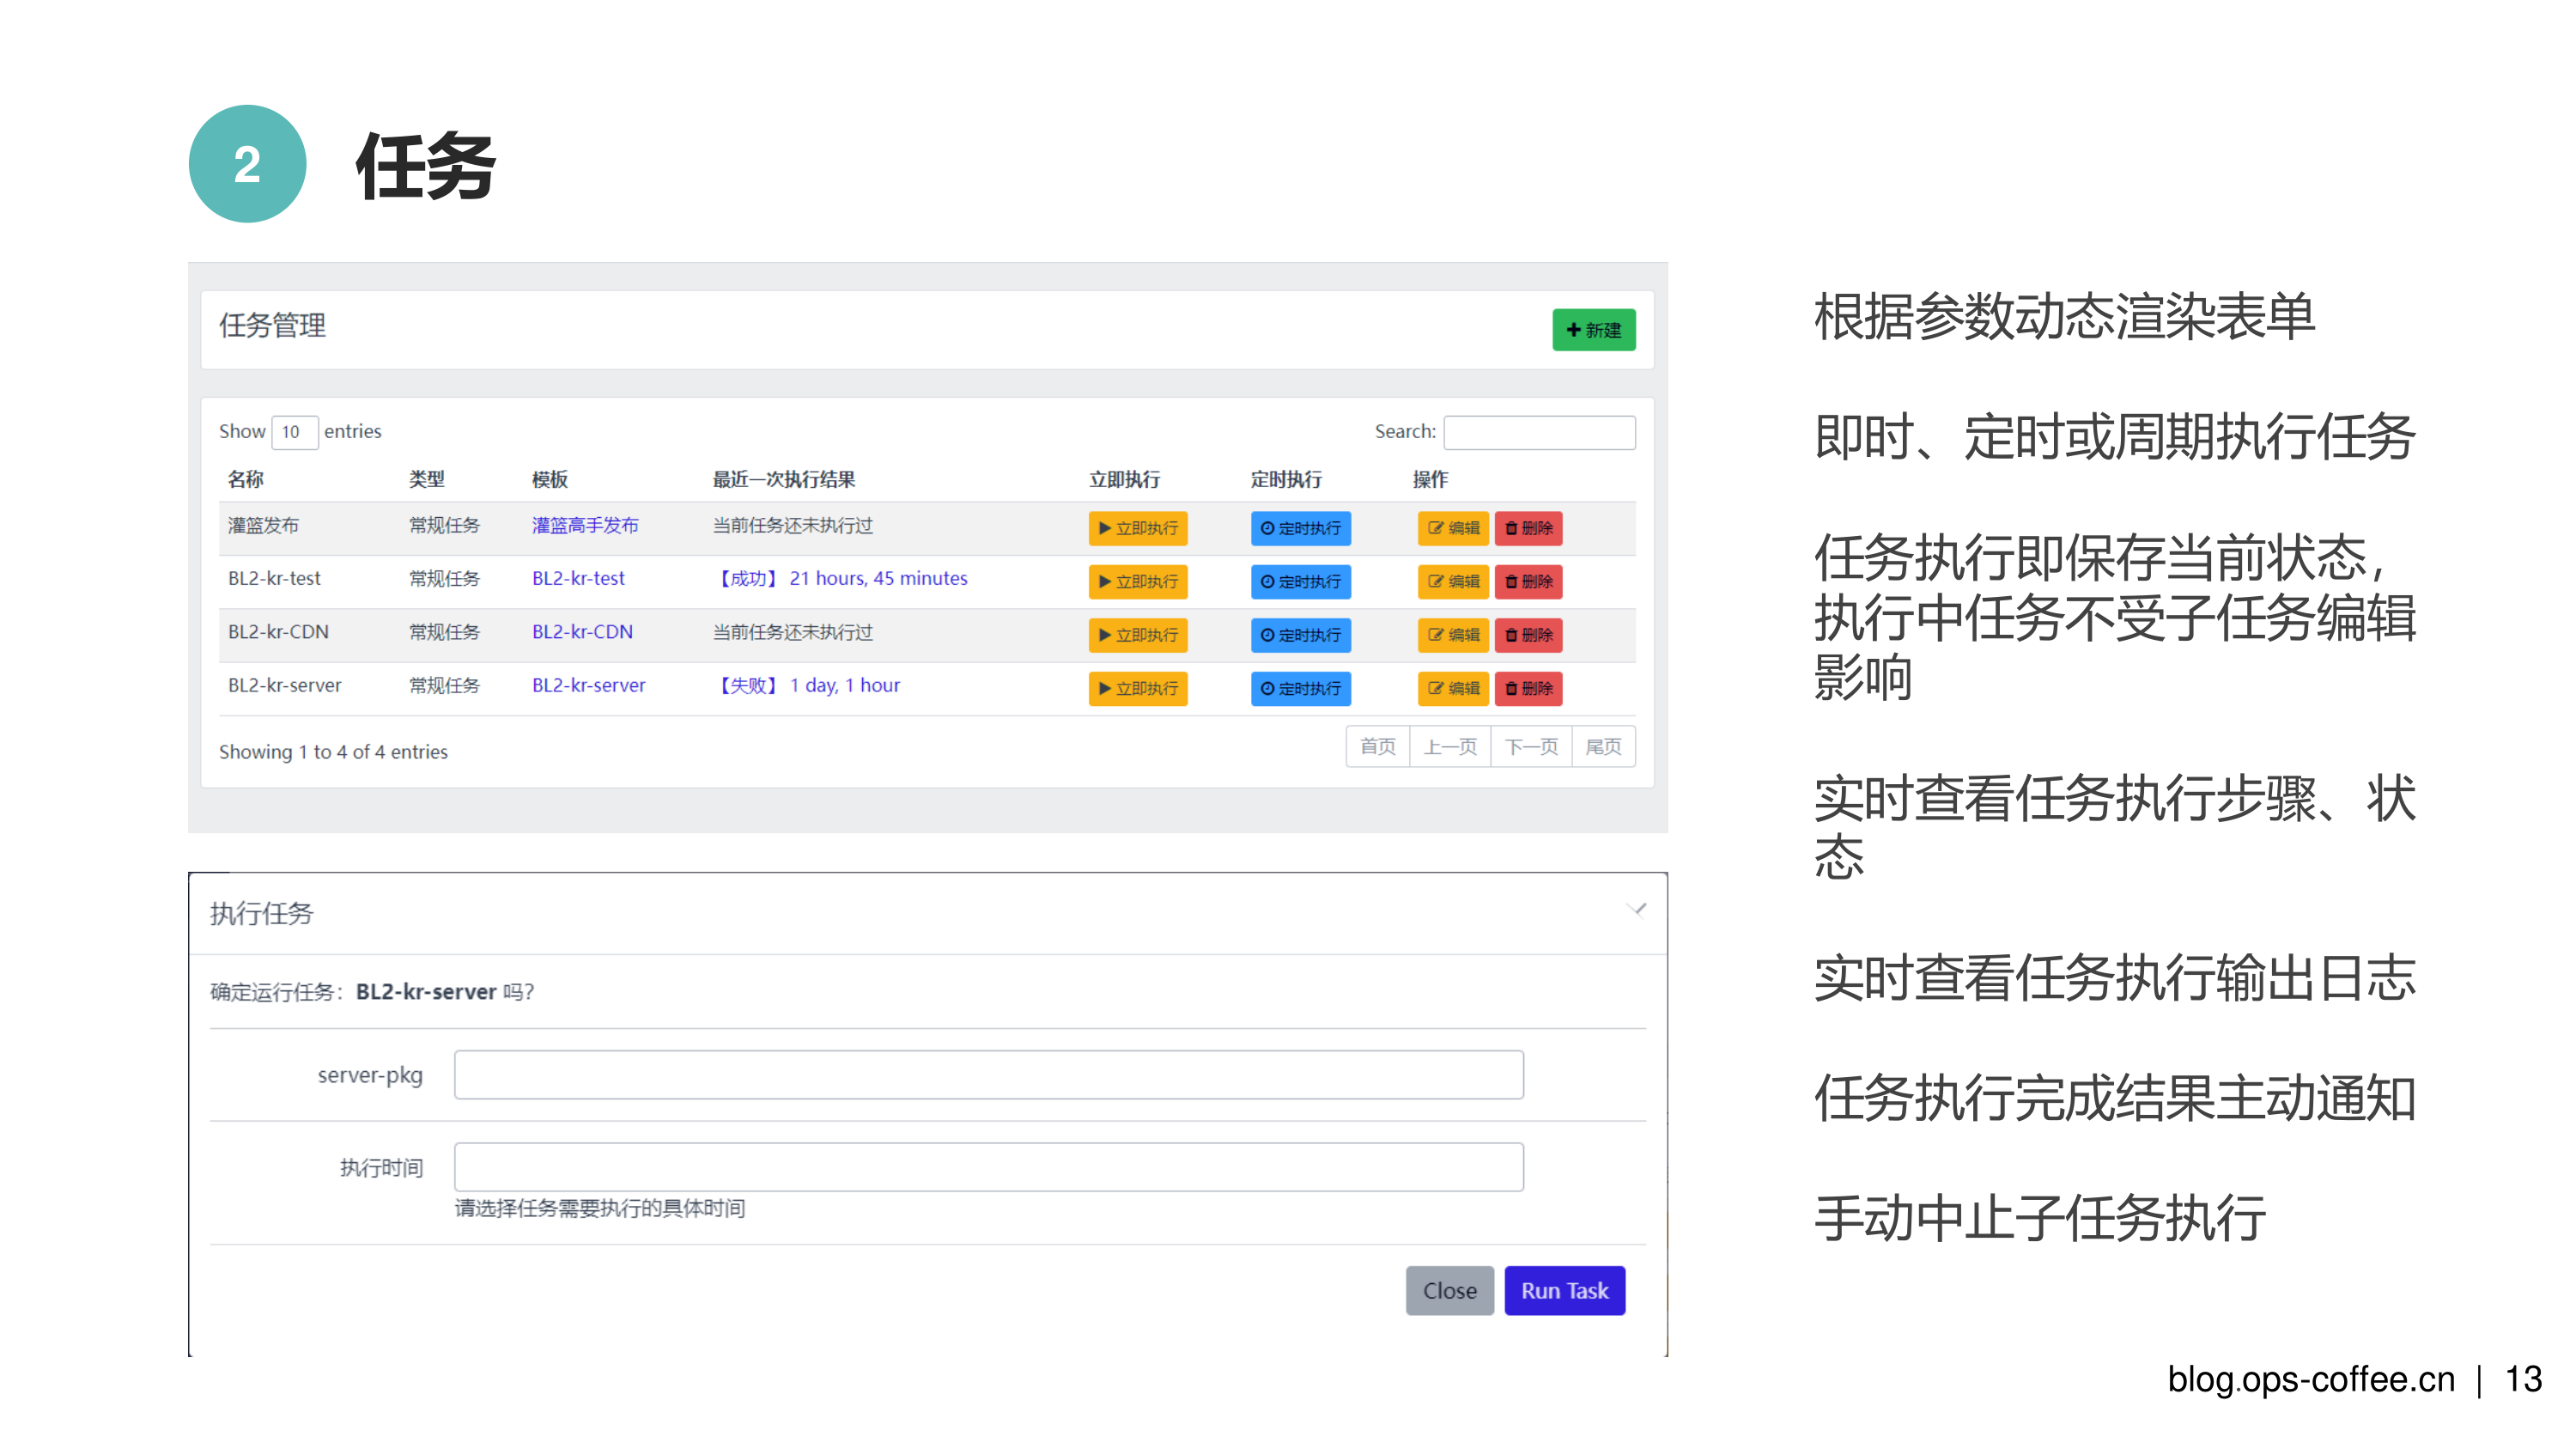The image size is (2576, 1449).
Task: Open the Show entries count dropdown
Action: click(294, 432)
